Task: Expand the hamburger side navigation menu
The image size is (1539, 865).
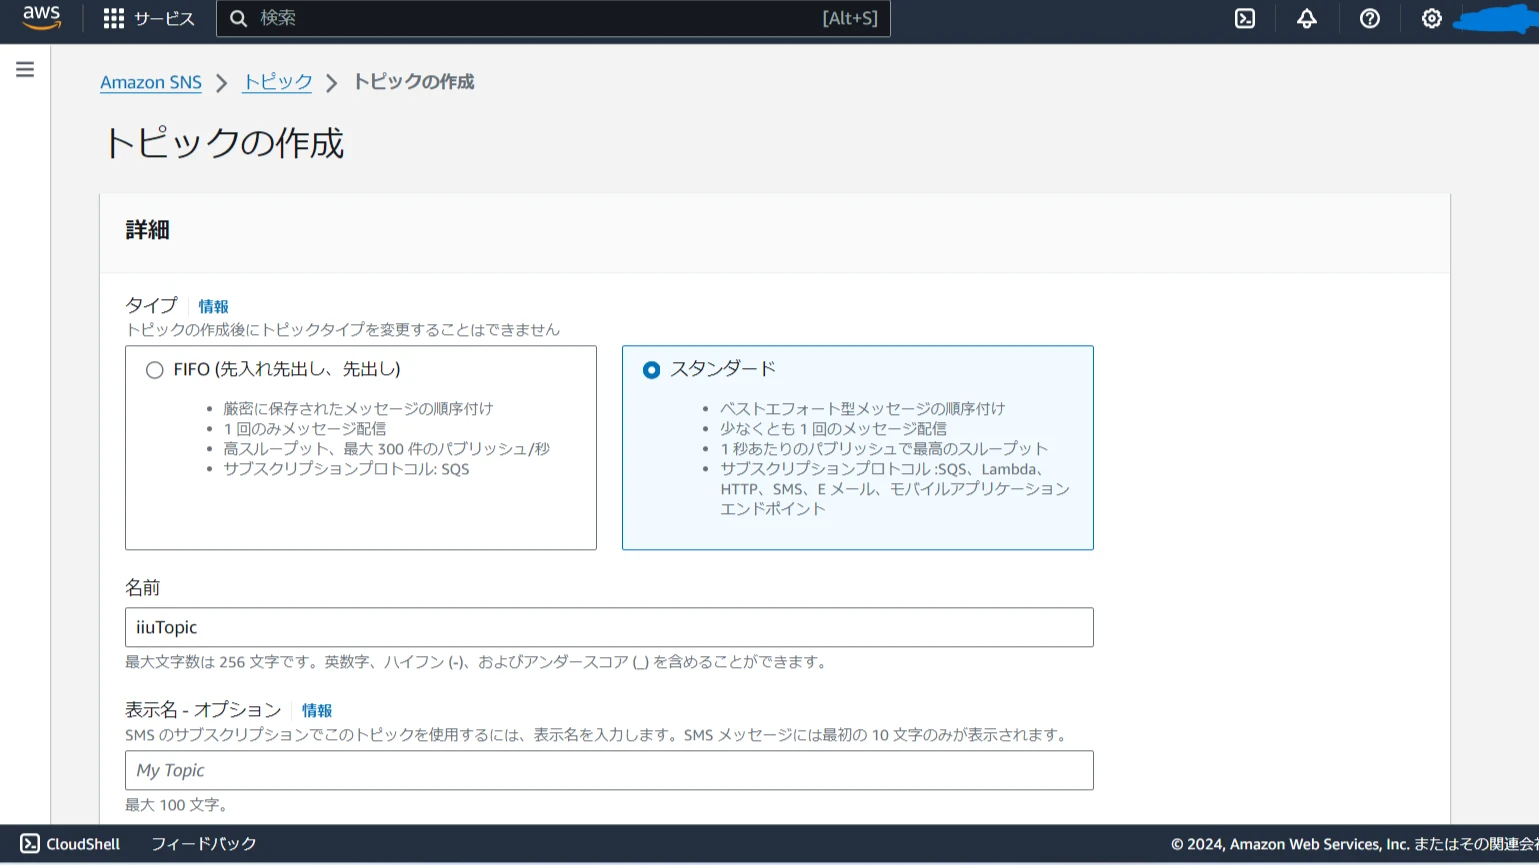Action: click(25, 69)
